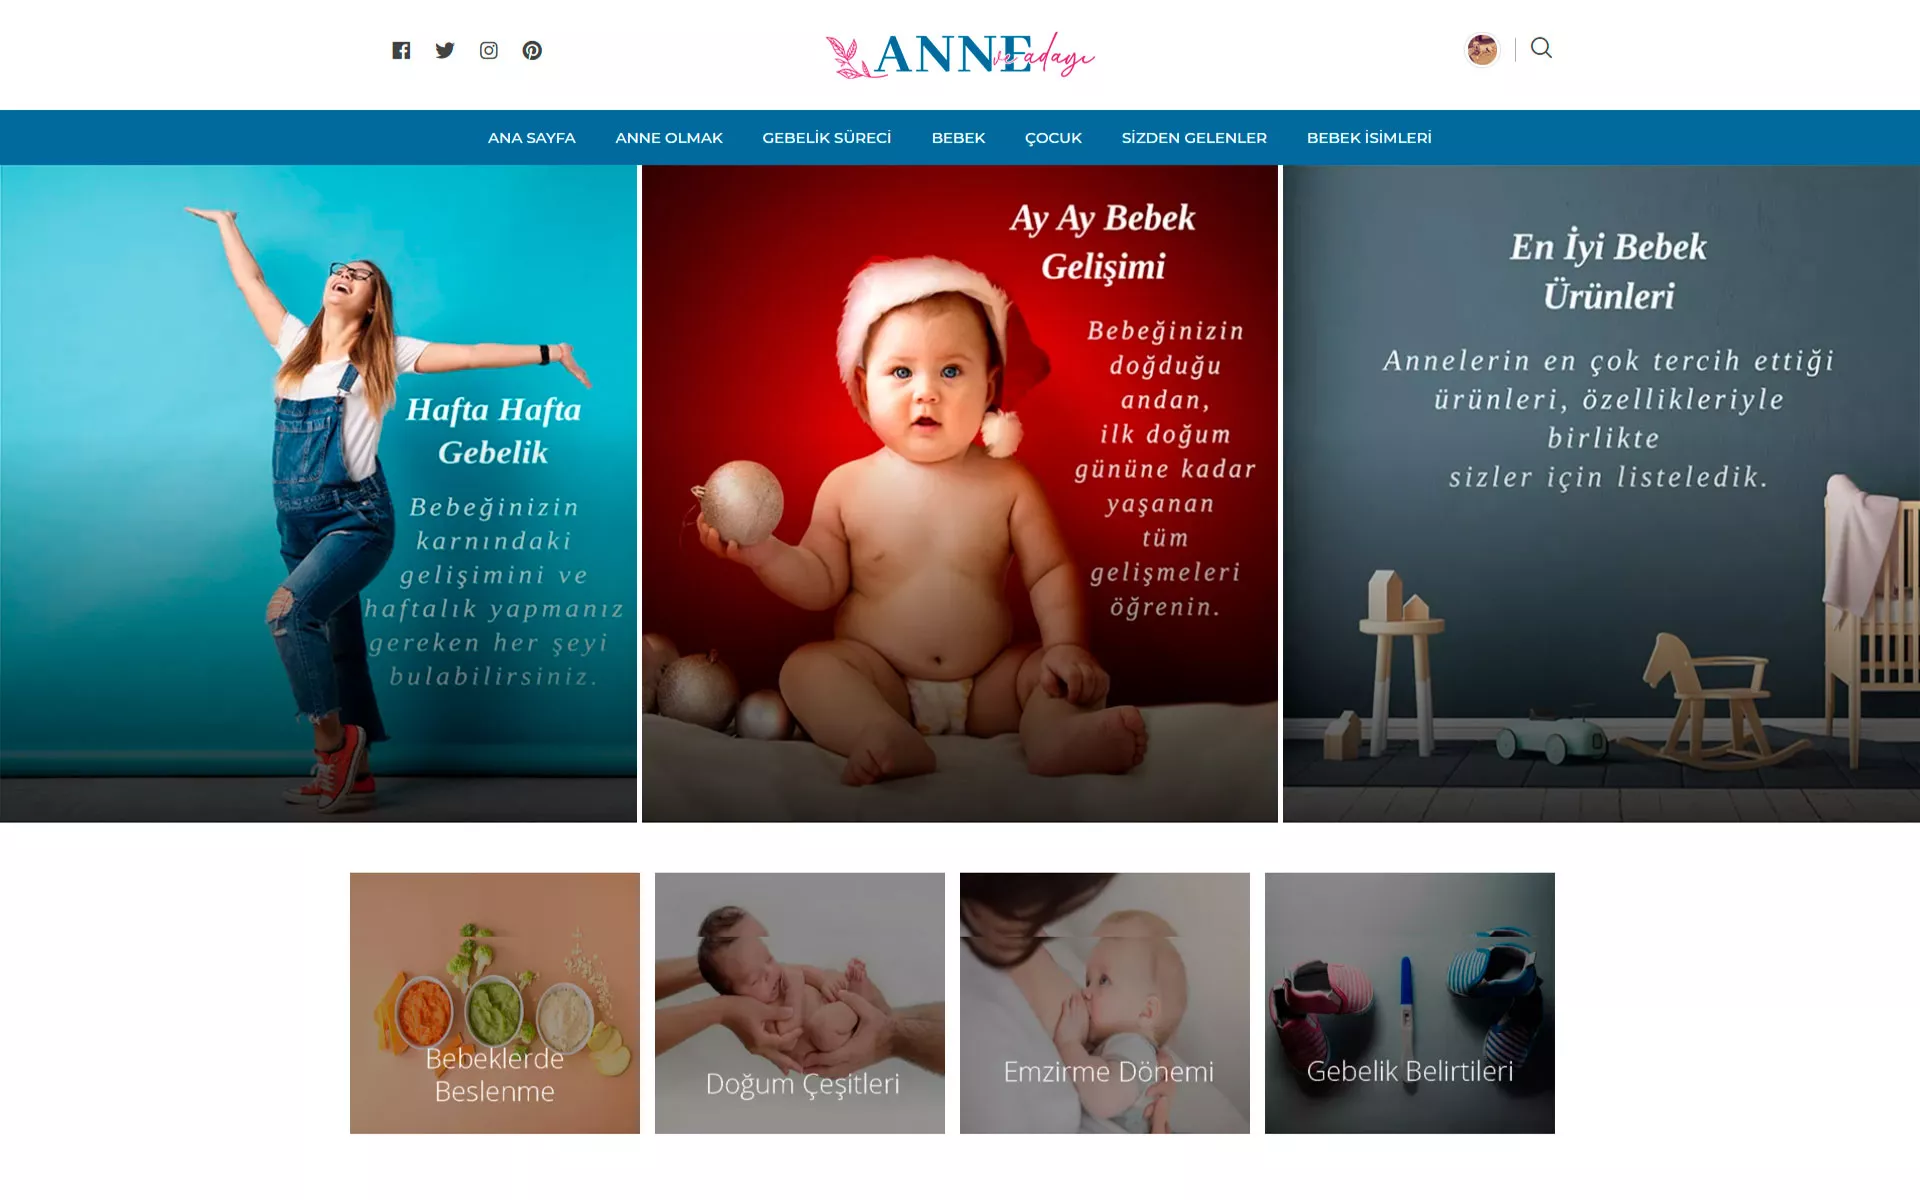This screenshot has width=1920, height=1200.
Task: Open the ANNE OLMAK menu
Action: 669,138
